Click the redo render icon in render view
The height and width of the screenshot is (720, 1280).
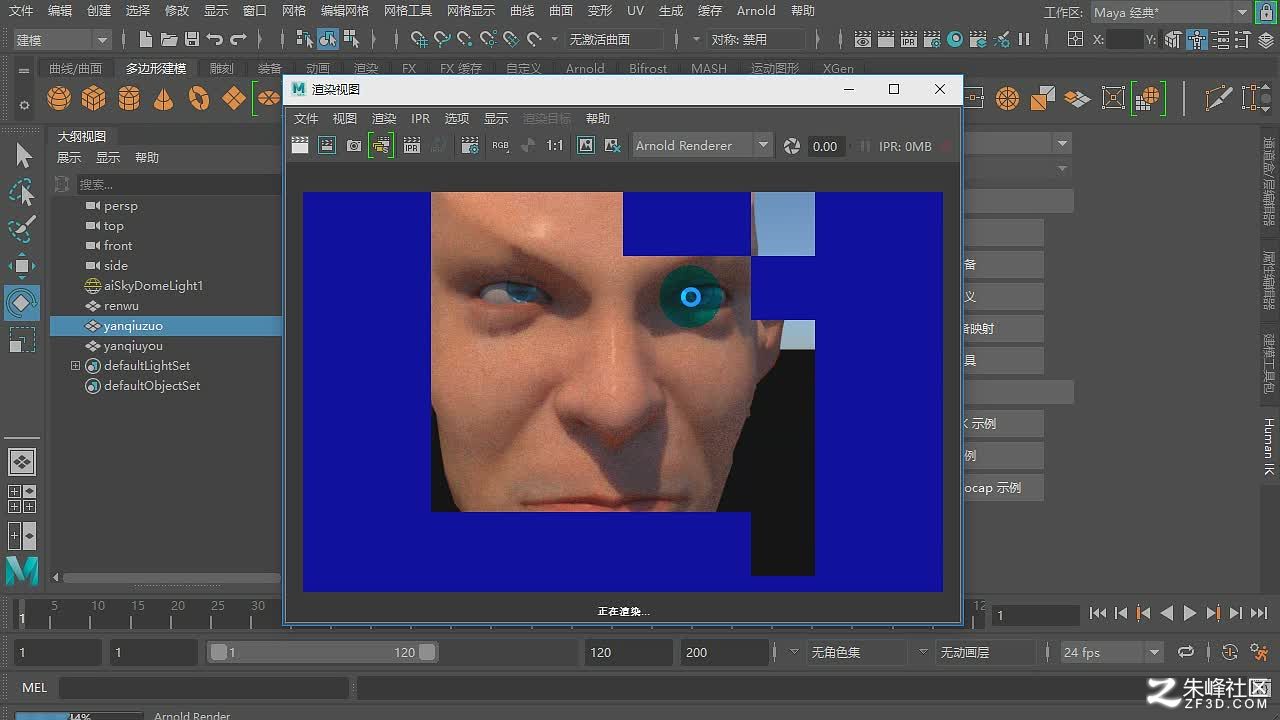(x=299, y=146)
